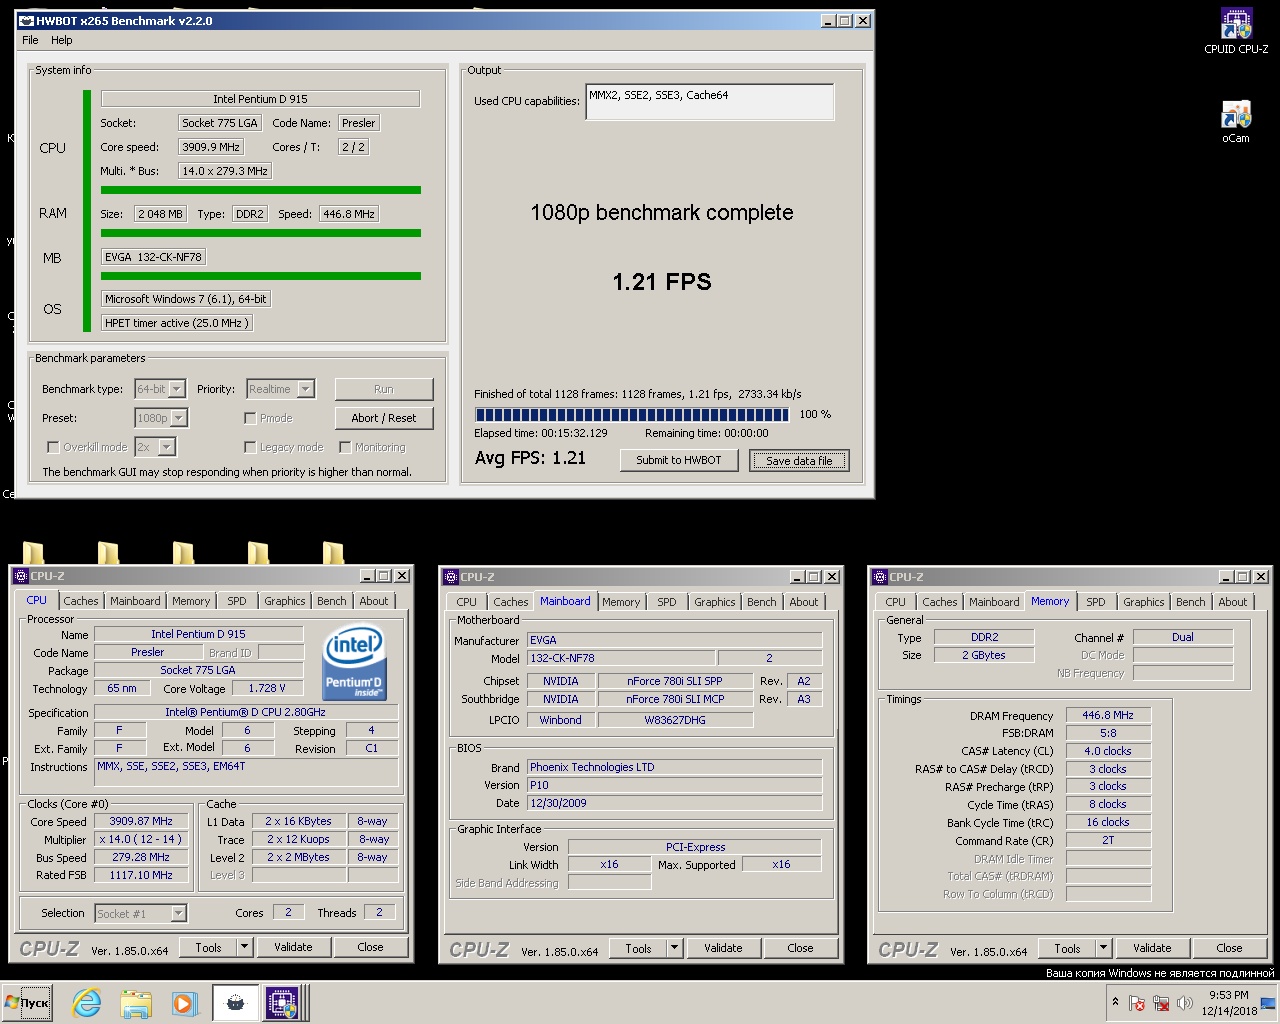Click Close in CPU-Z Mainboard window

[800, 948]
